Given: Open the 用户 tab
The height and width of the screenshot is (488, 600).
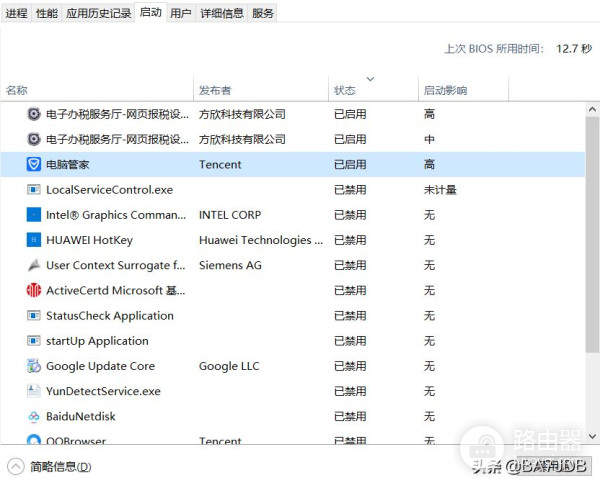Looking at the screenshot, I should click(x=181, y=13).
